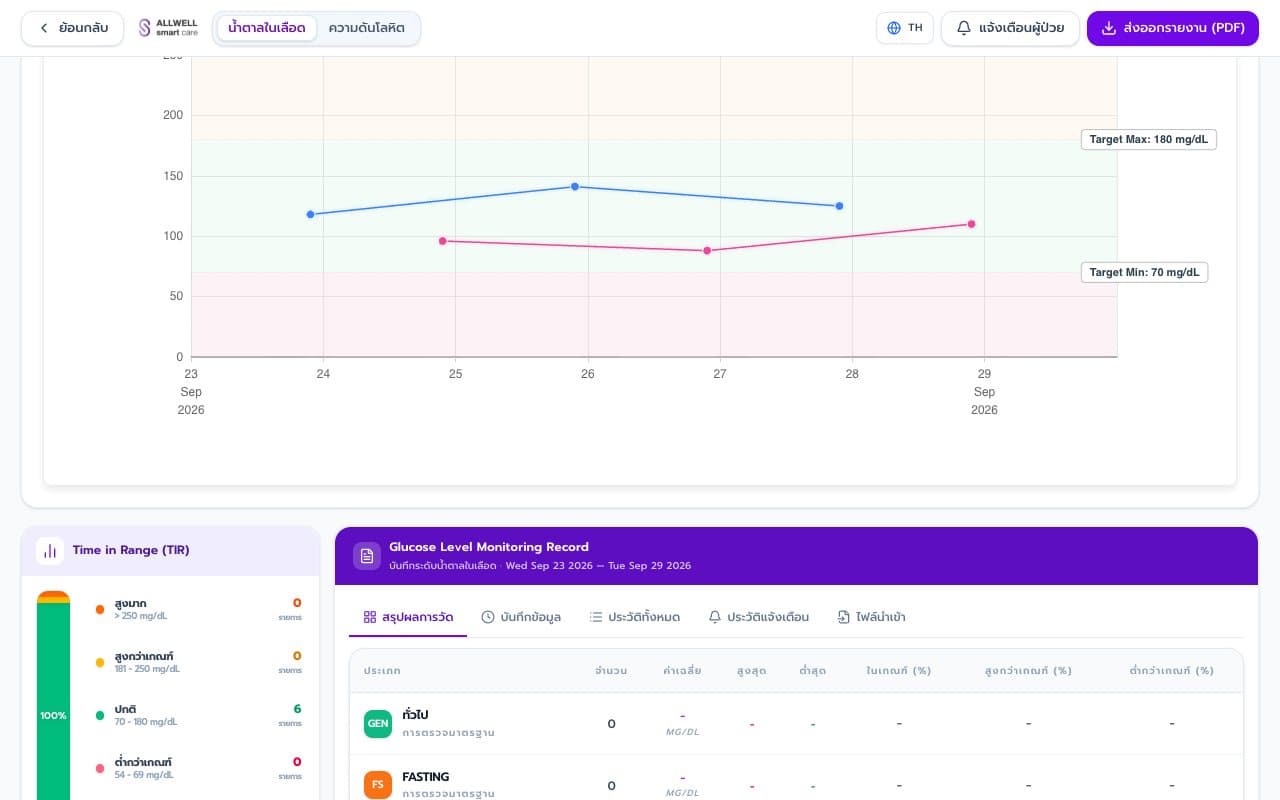Click the ALLWELL smart care logo
This screenshot has height=800, width=1280.
(x=168, y=28)
